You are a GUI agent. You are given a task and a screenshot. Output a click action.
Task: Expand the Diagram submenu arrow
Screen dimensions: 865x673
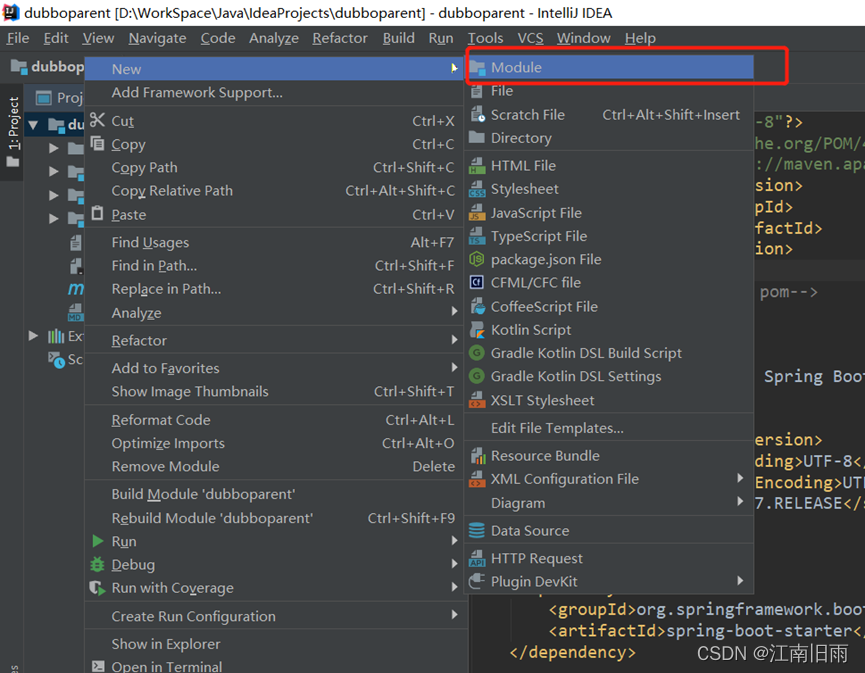[740, 501]
